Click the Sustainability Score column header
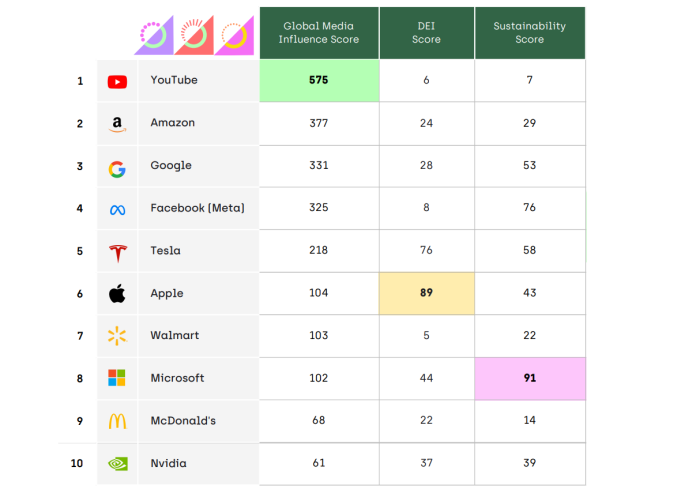696x493 pixels. click(x=529, y=33)
